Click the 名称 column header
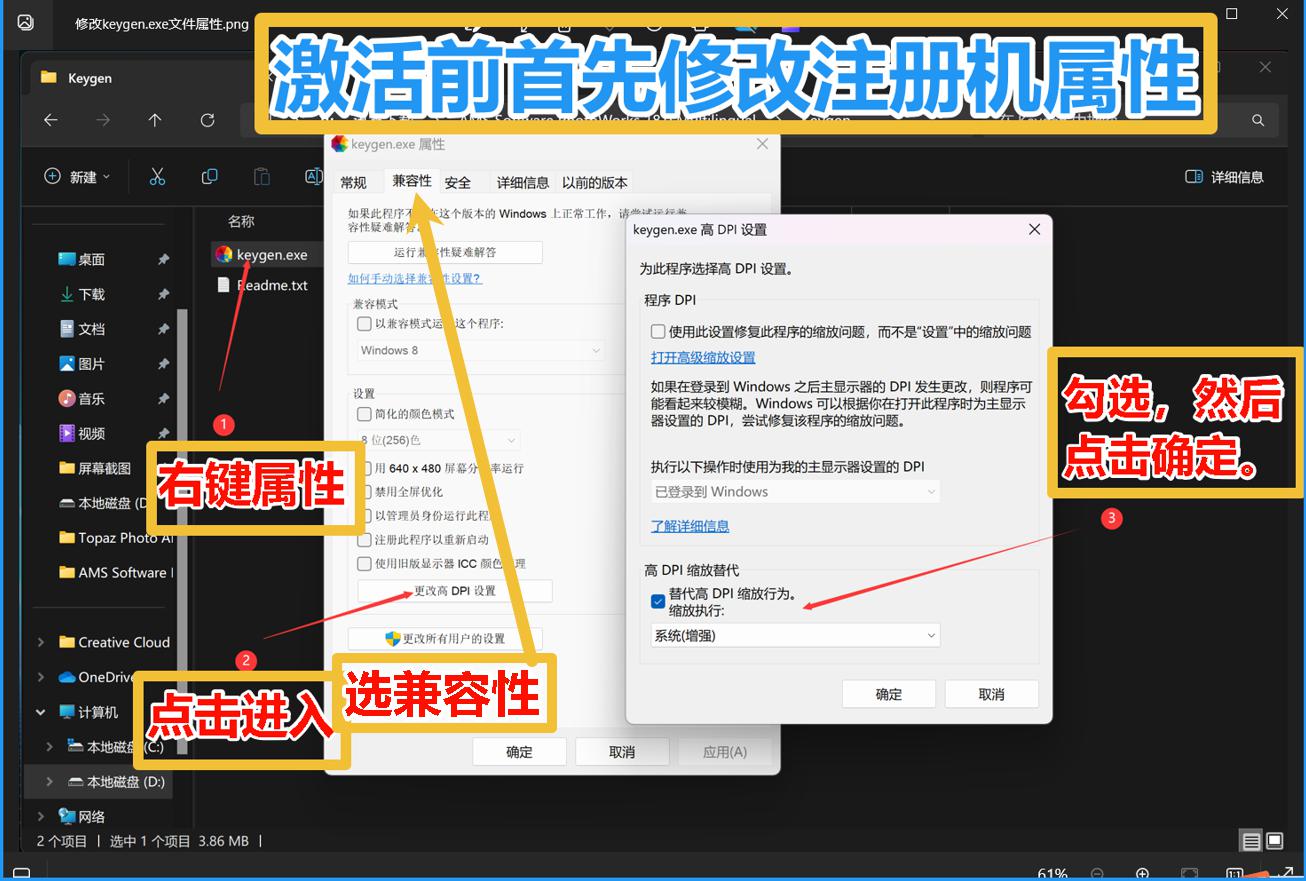This screenshot has height=881, width=1306. point(241,221)
